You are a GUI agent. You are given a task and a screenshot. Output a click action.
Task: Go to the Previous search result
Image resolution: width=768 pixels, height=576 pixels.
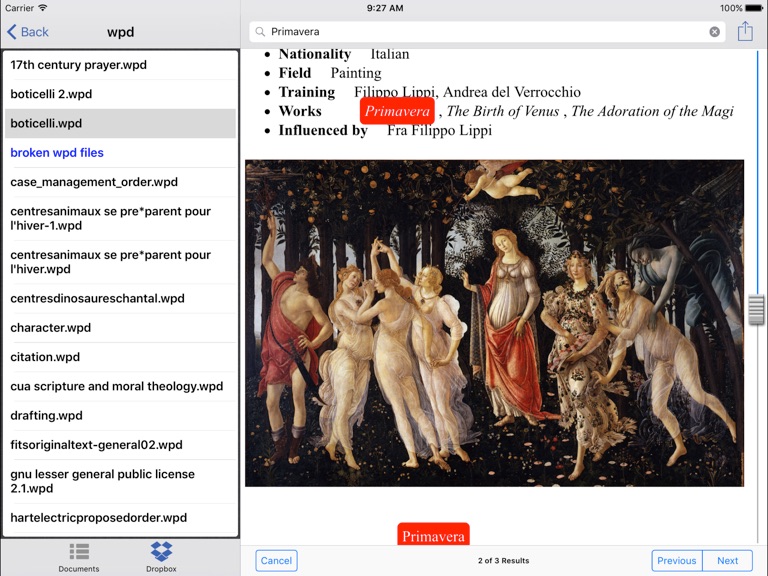pos(676,560)
